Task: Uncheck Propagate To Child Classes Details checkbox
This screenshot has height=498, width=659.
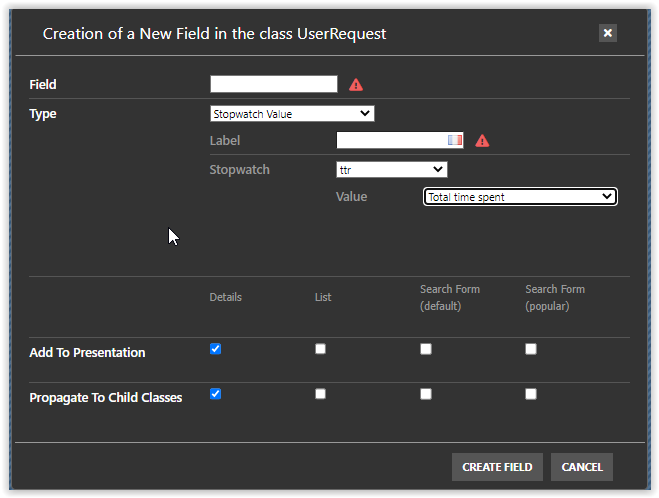Action: [x=215, y=394]
